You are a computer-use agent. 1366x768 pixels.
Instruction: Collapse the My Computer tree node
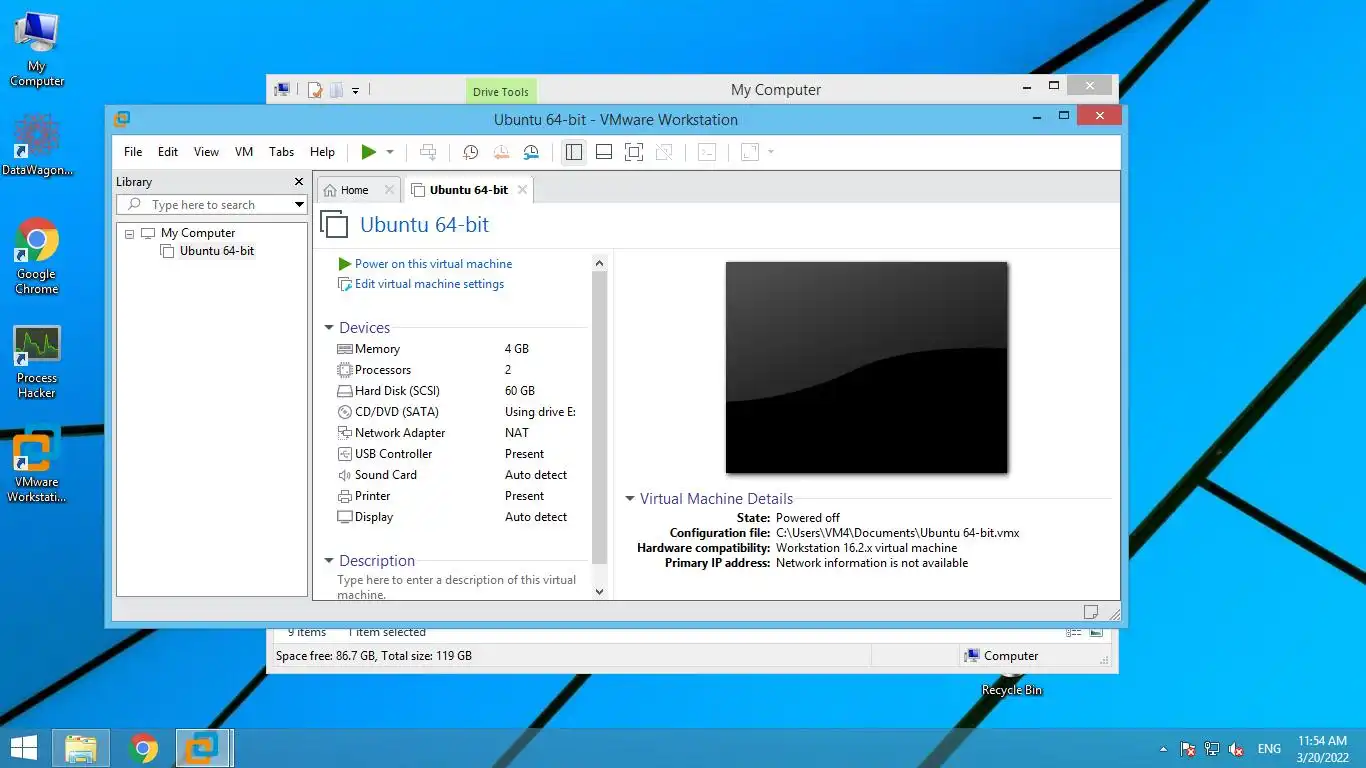click(129, 233)
